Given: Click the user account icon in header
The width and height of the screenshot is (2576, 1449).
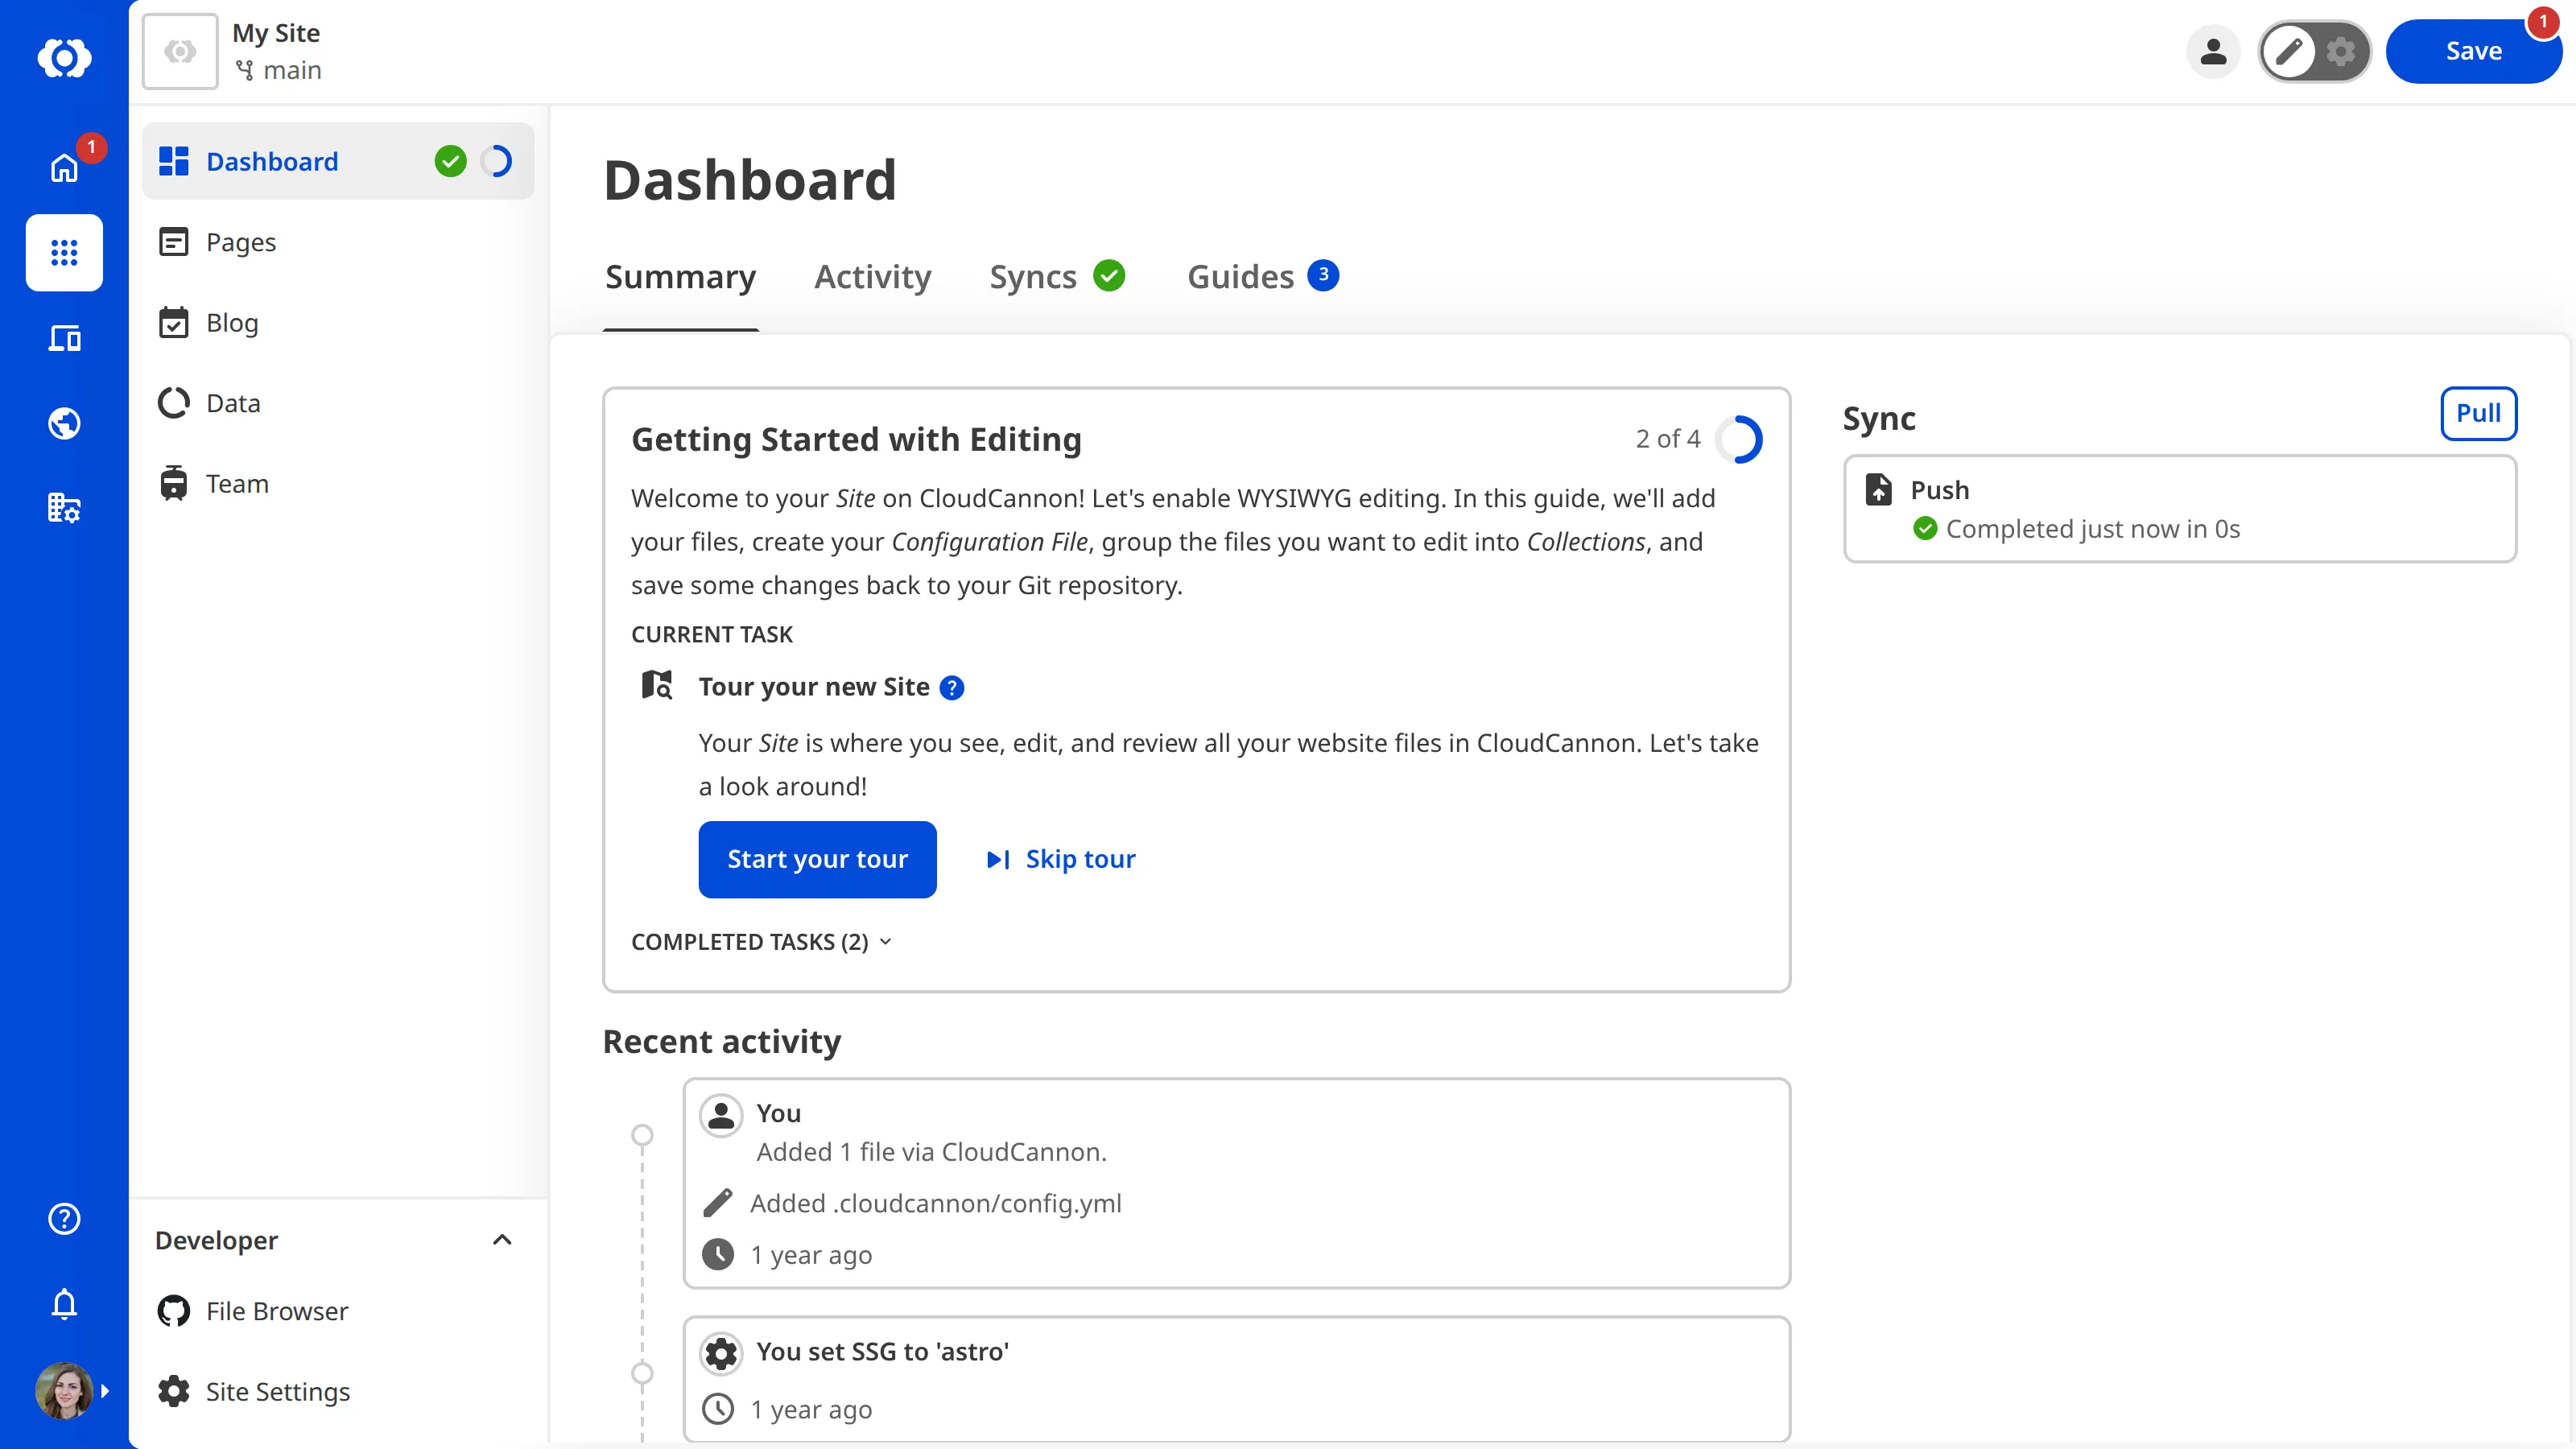Looking at the screenshot, I should (2213, 51).
